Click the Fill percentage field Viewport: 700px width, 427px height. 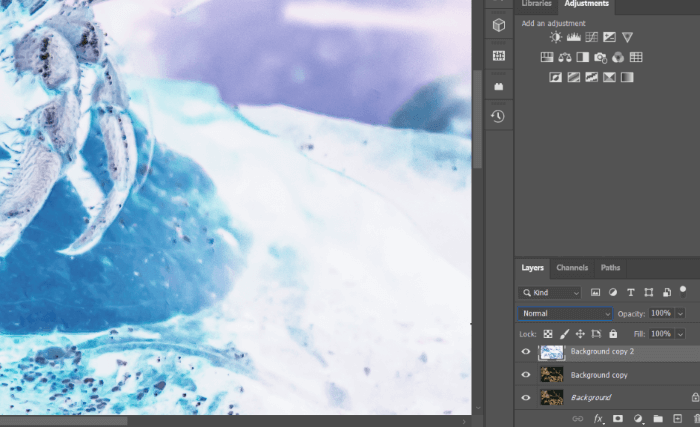click(x=660, y=334)
